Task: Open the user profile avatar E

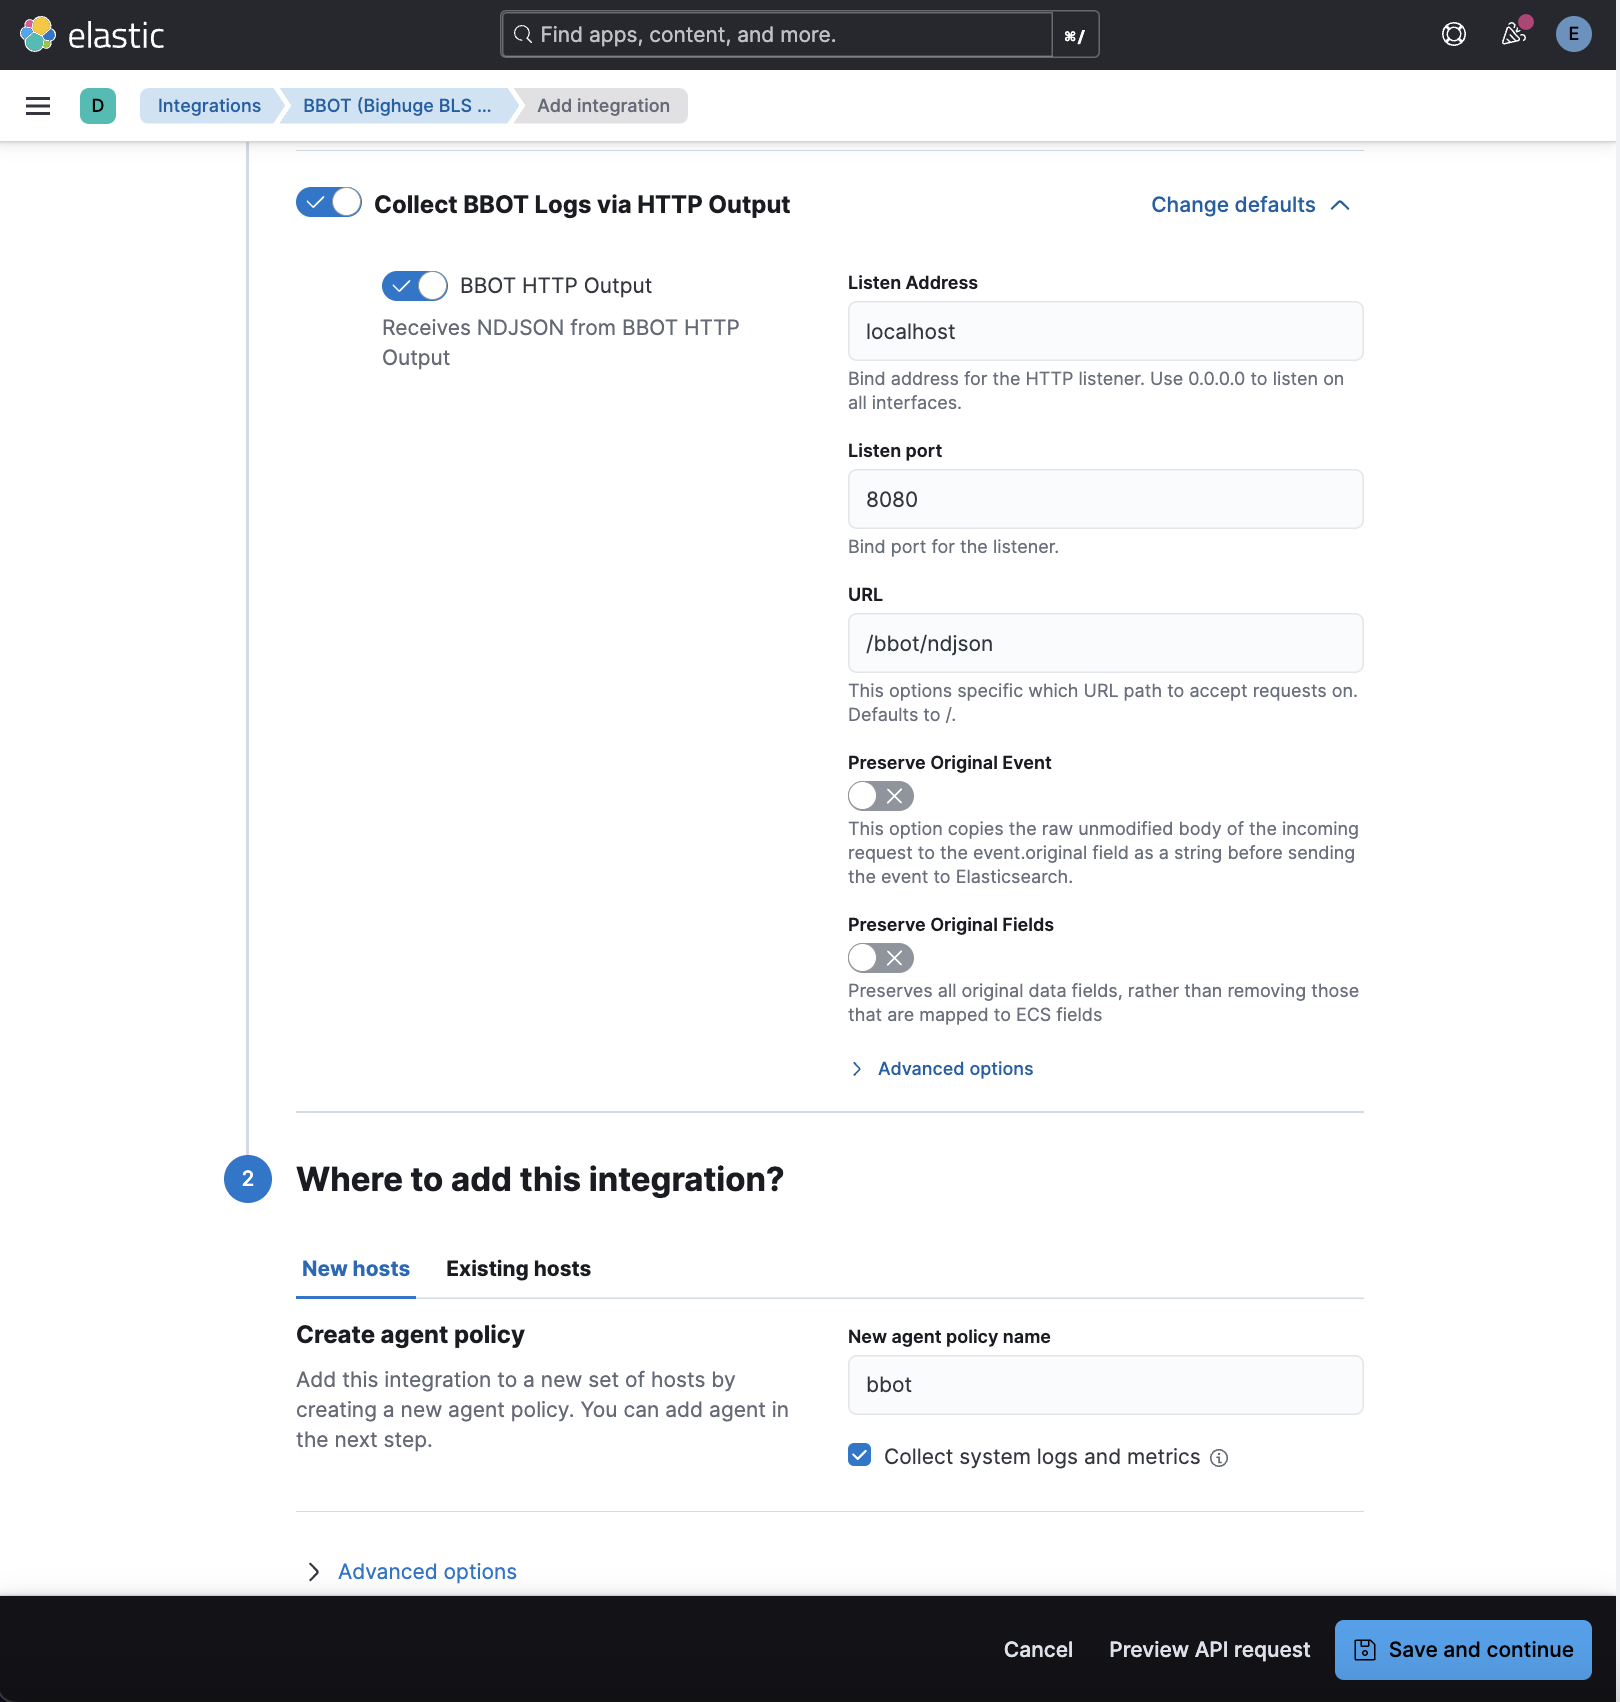Action: 1574,35
